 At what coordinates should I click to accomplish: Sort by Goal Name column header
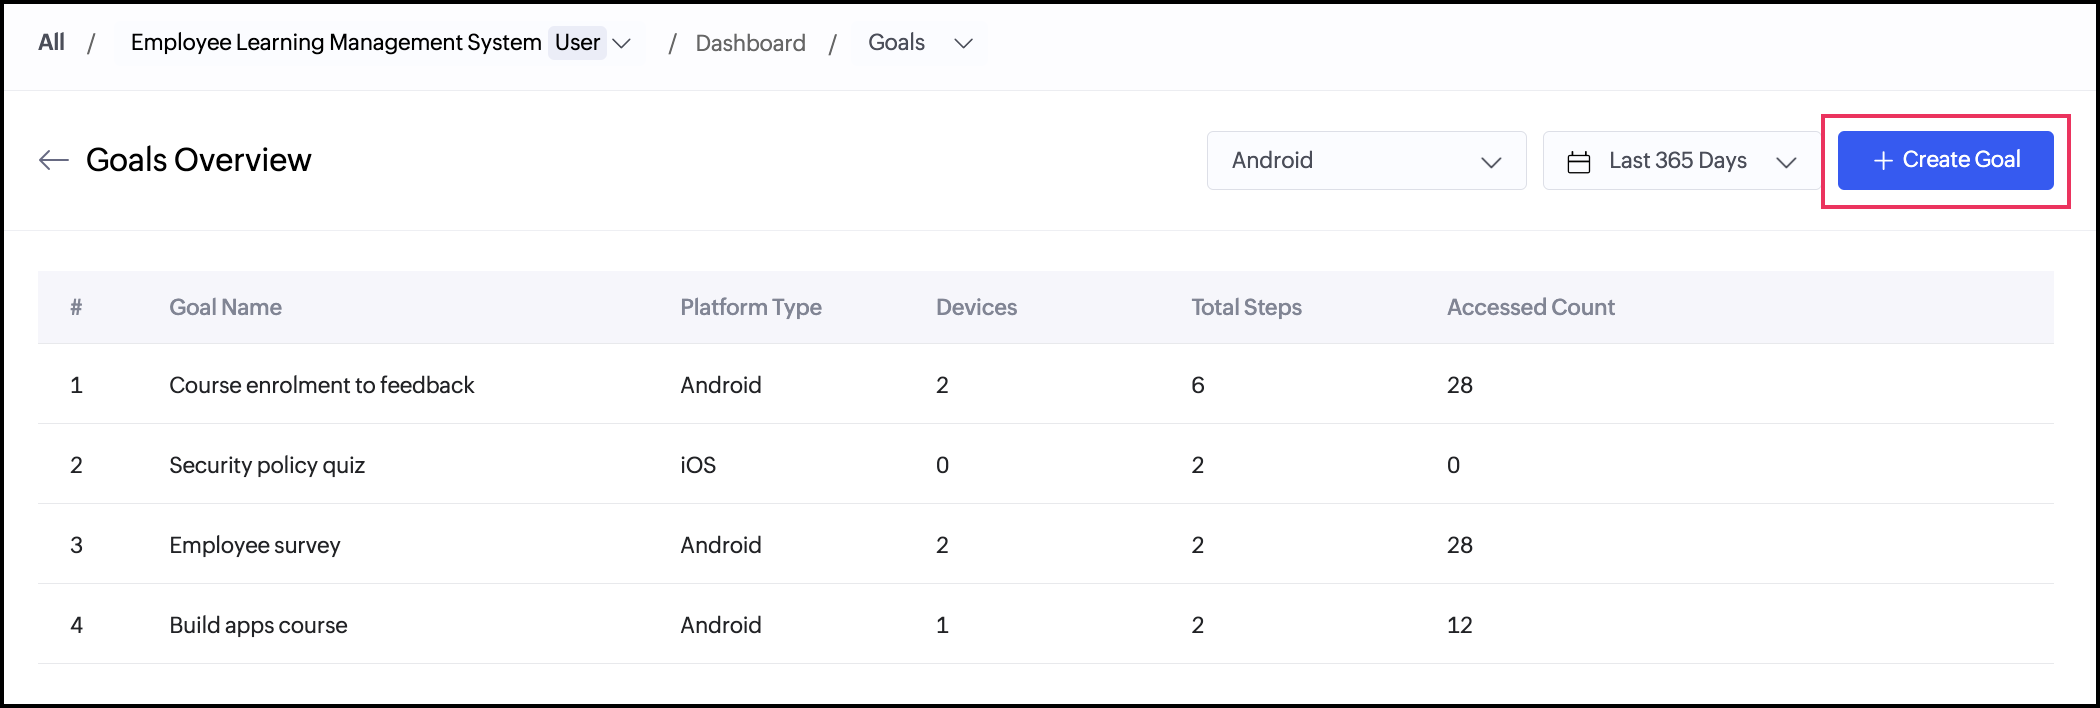pyautogui.click(x=225, y=307)
